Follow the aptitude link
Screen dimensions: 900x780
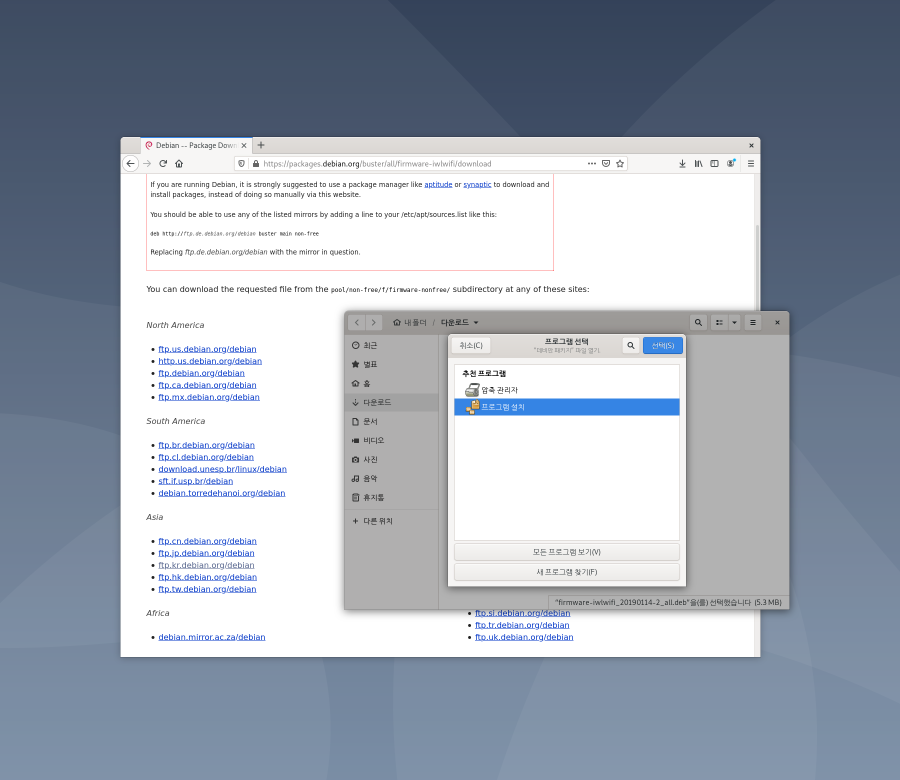(438, 184)
